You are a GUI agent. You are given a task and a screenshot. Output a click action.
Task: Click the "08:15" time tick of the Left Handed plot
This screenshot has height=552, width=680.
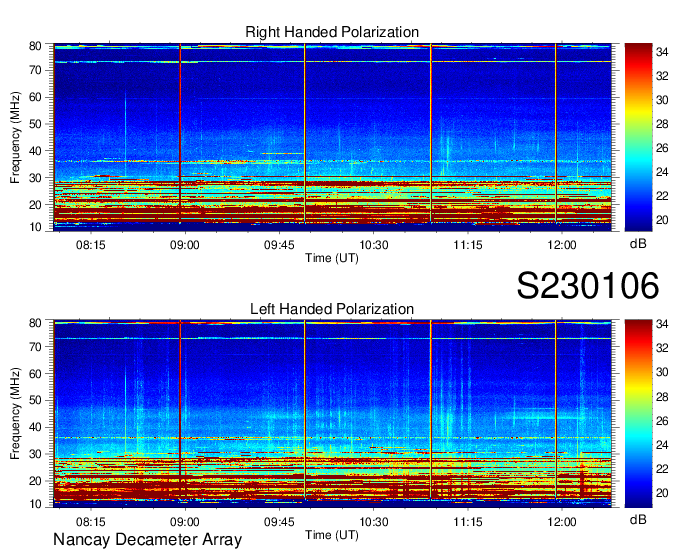pyautogui.click(x=91, y=522)
